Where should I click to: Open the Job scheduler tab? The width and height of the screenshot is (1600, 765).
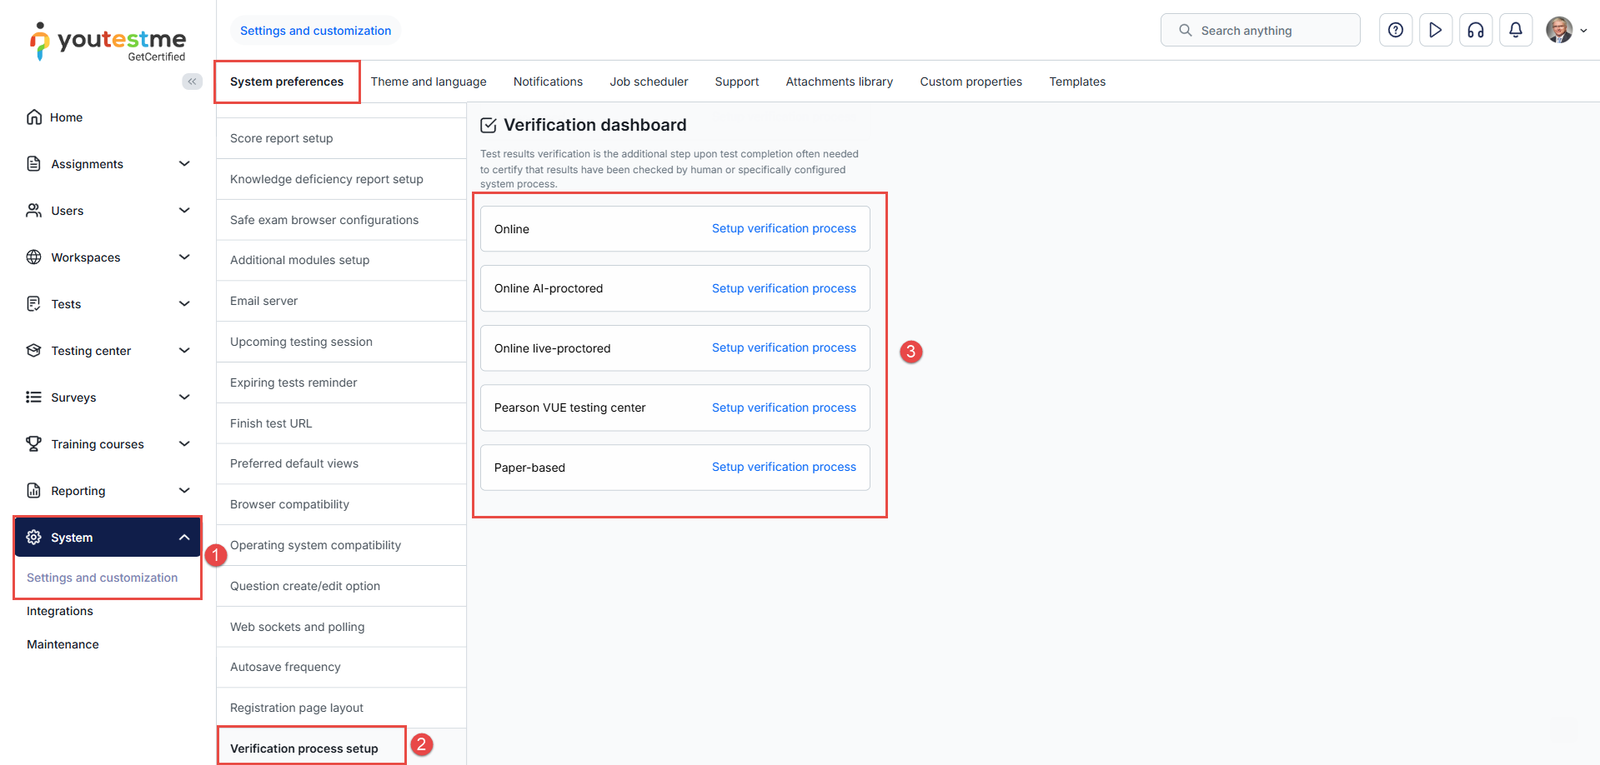click(x=648, y=82)
